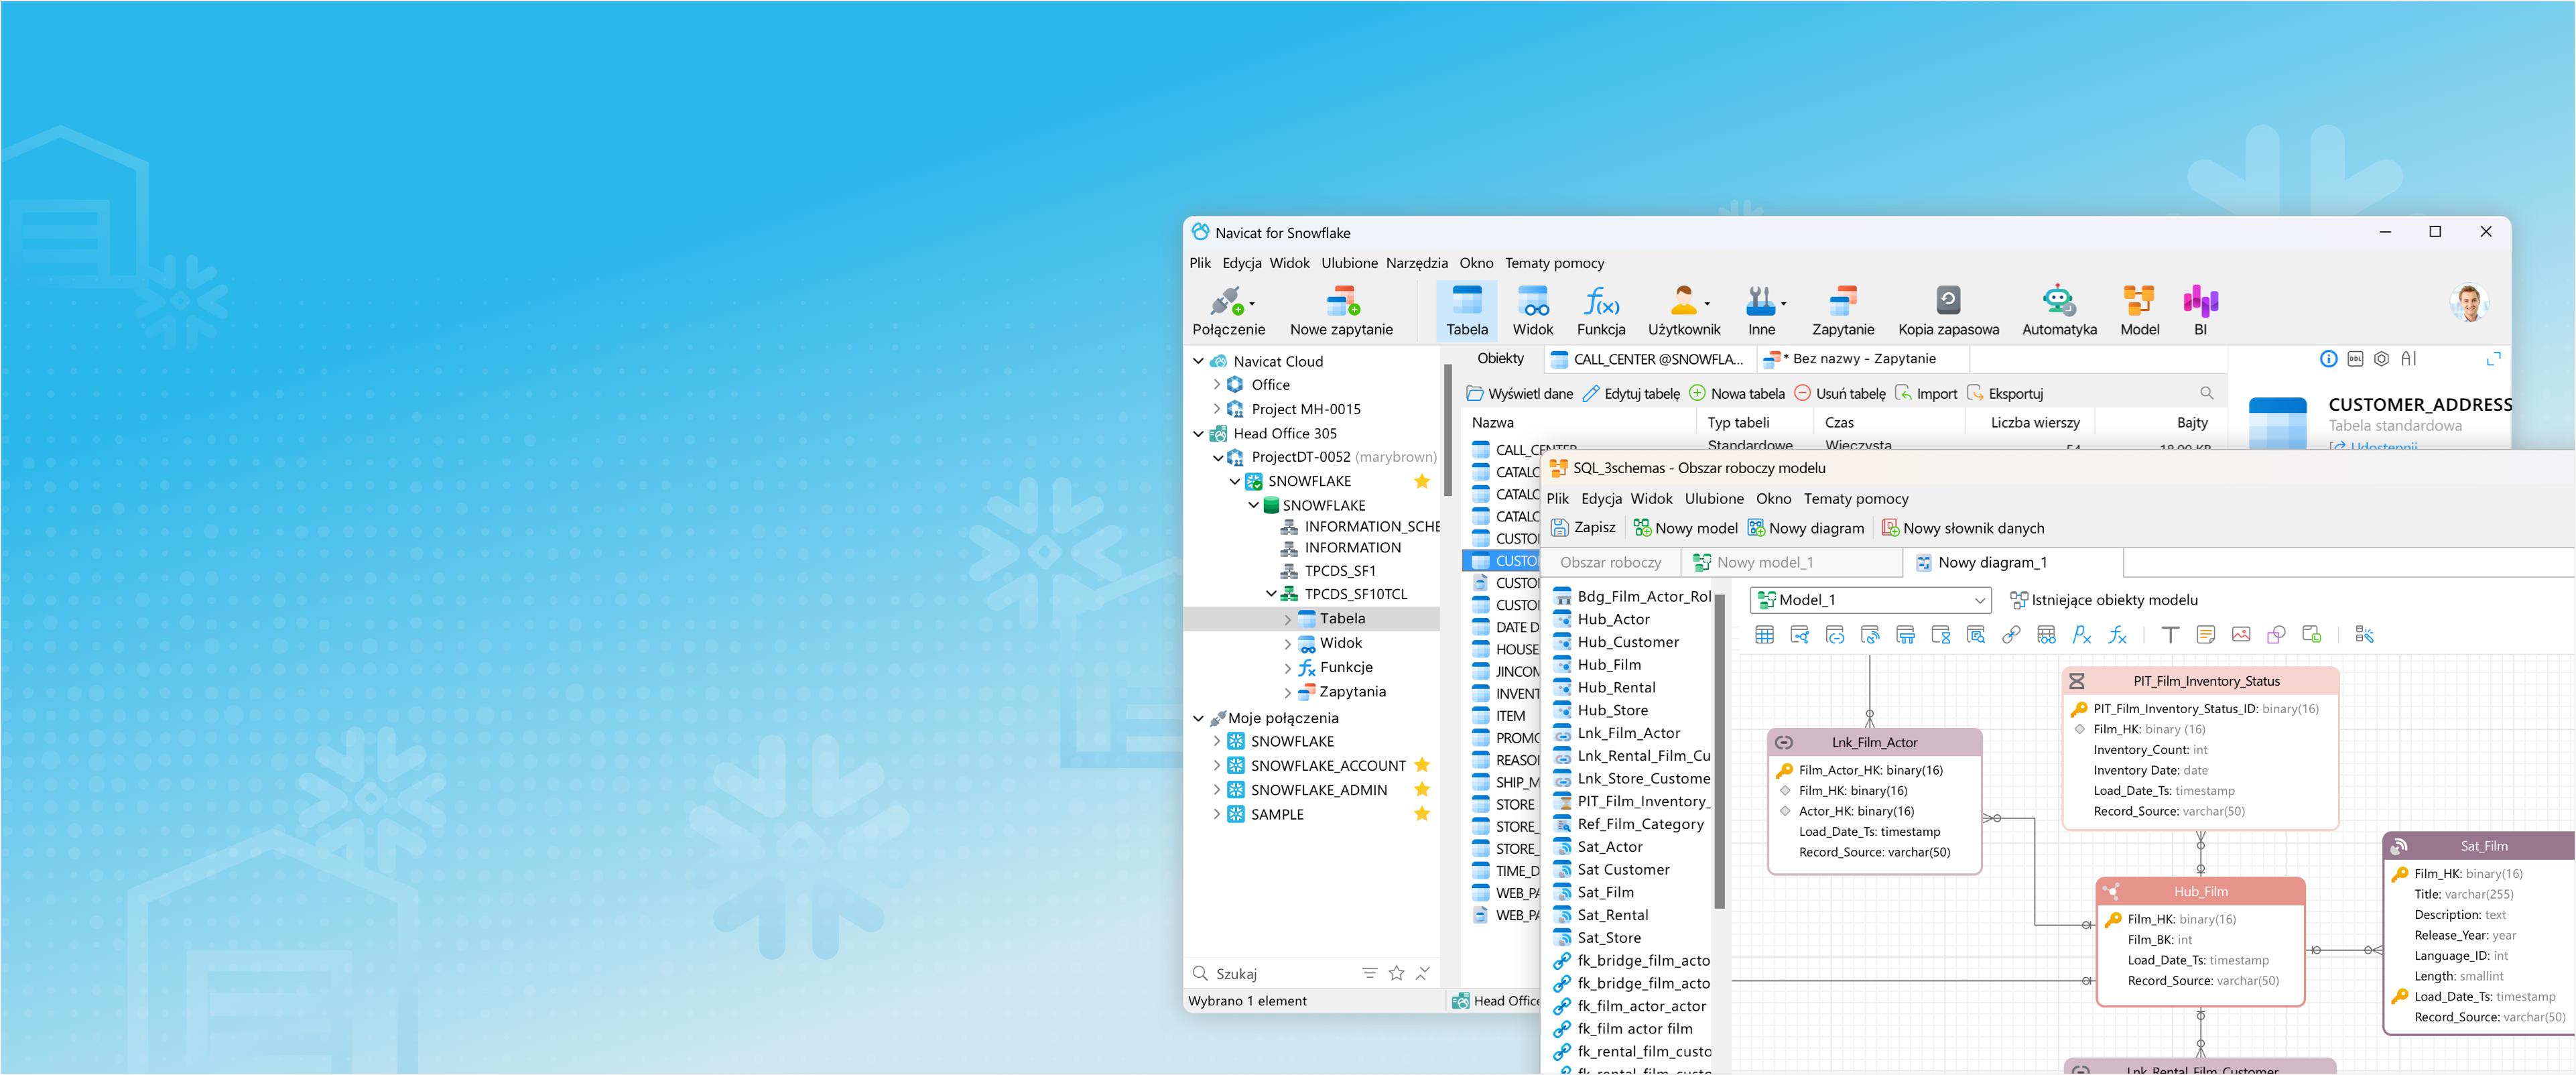This screenshot has height=1075, width=2576.
Task: Open the Model_1 dropdown
Action: 1870,600
